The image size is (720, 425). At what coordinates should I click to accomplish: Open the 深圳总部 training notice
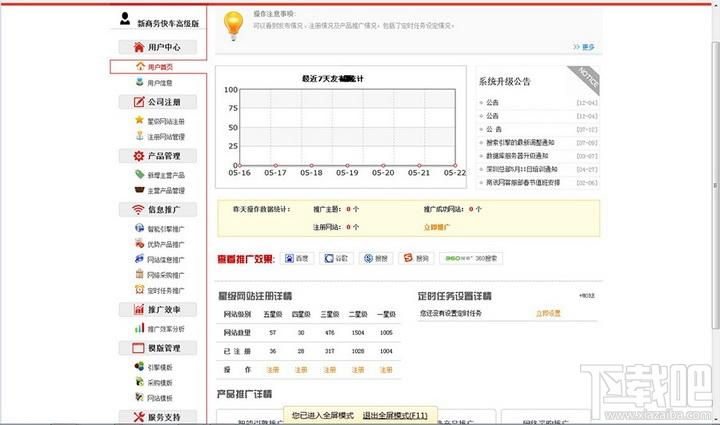[522, 169]
